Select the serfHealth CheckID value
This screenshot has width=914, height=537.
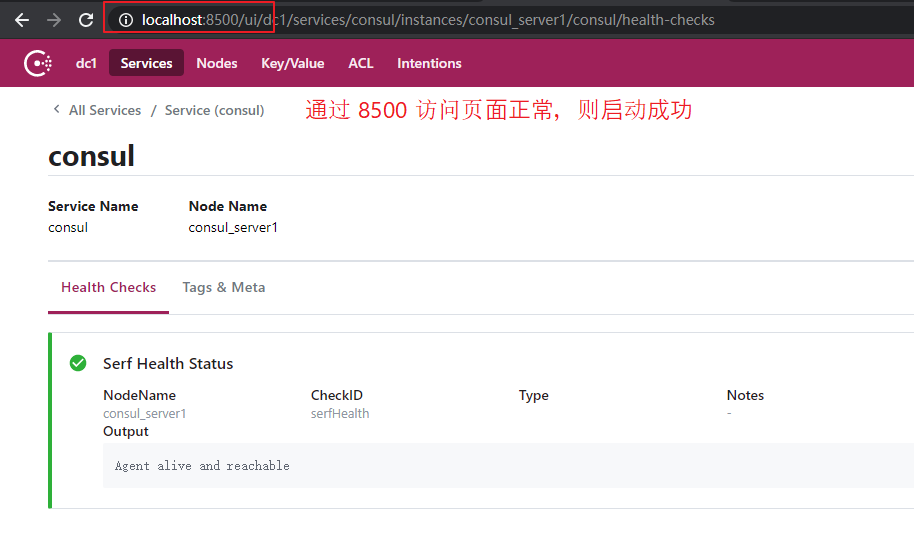pos(340,413)
